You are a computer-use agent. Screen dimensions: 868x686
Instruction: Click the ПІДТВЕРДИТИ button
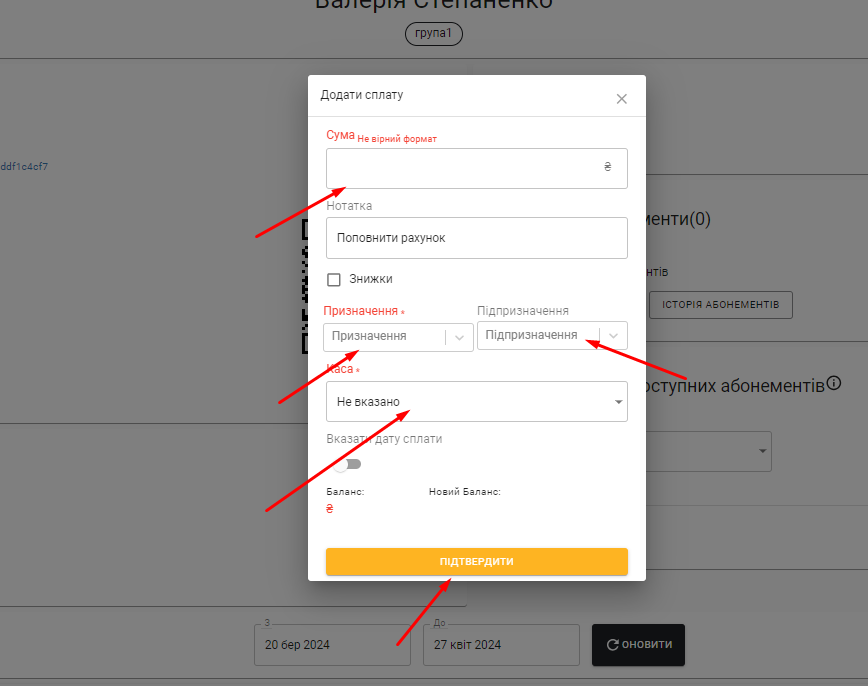coord(477,561)
